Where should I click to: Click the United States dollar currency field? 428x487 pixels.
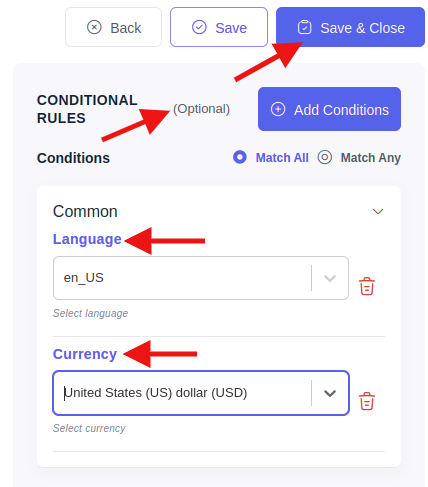(x=201, y=393)
